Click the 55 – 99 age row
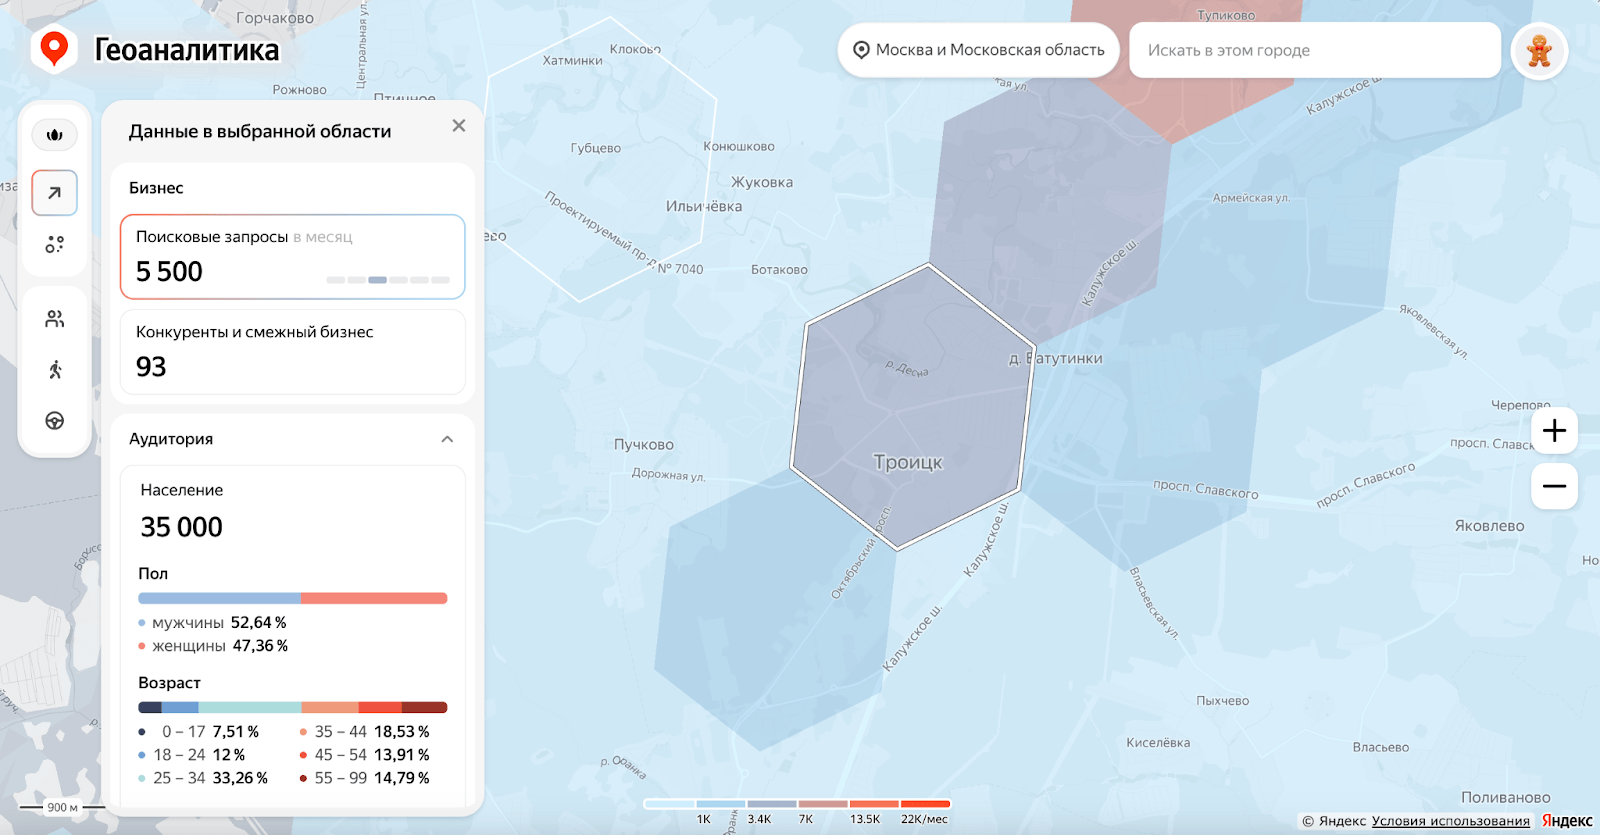The width and height of the screenshot is (1600, 835). point(364,778)
